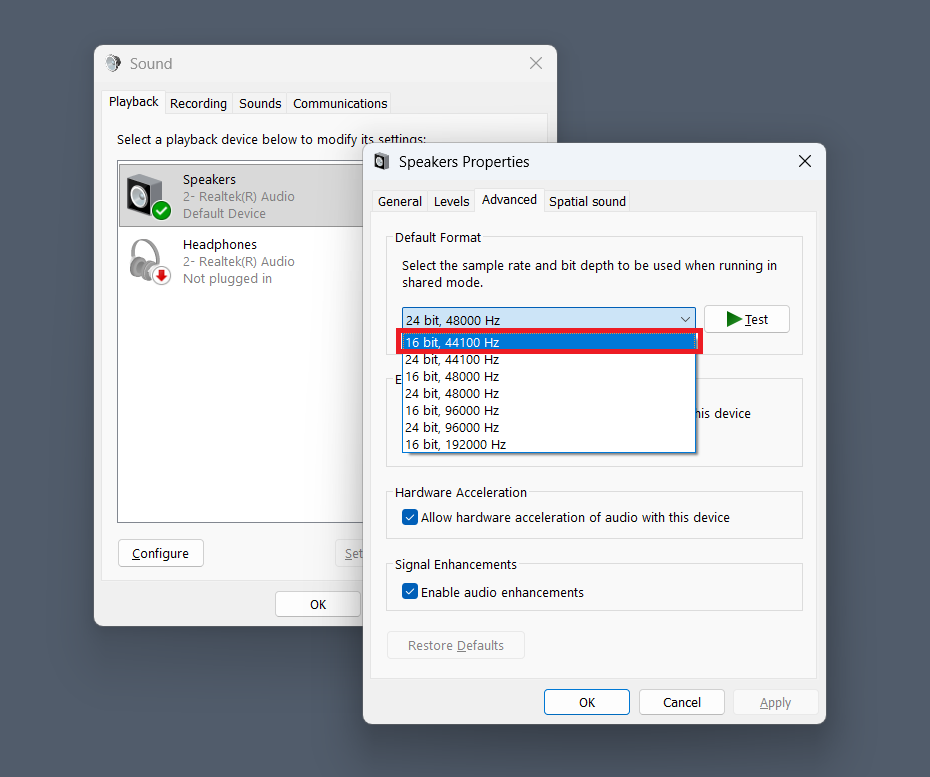
Task: Open the Levels tab
Action: pyautogui.click(x=451, y=201)
